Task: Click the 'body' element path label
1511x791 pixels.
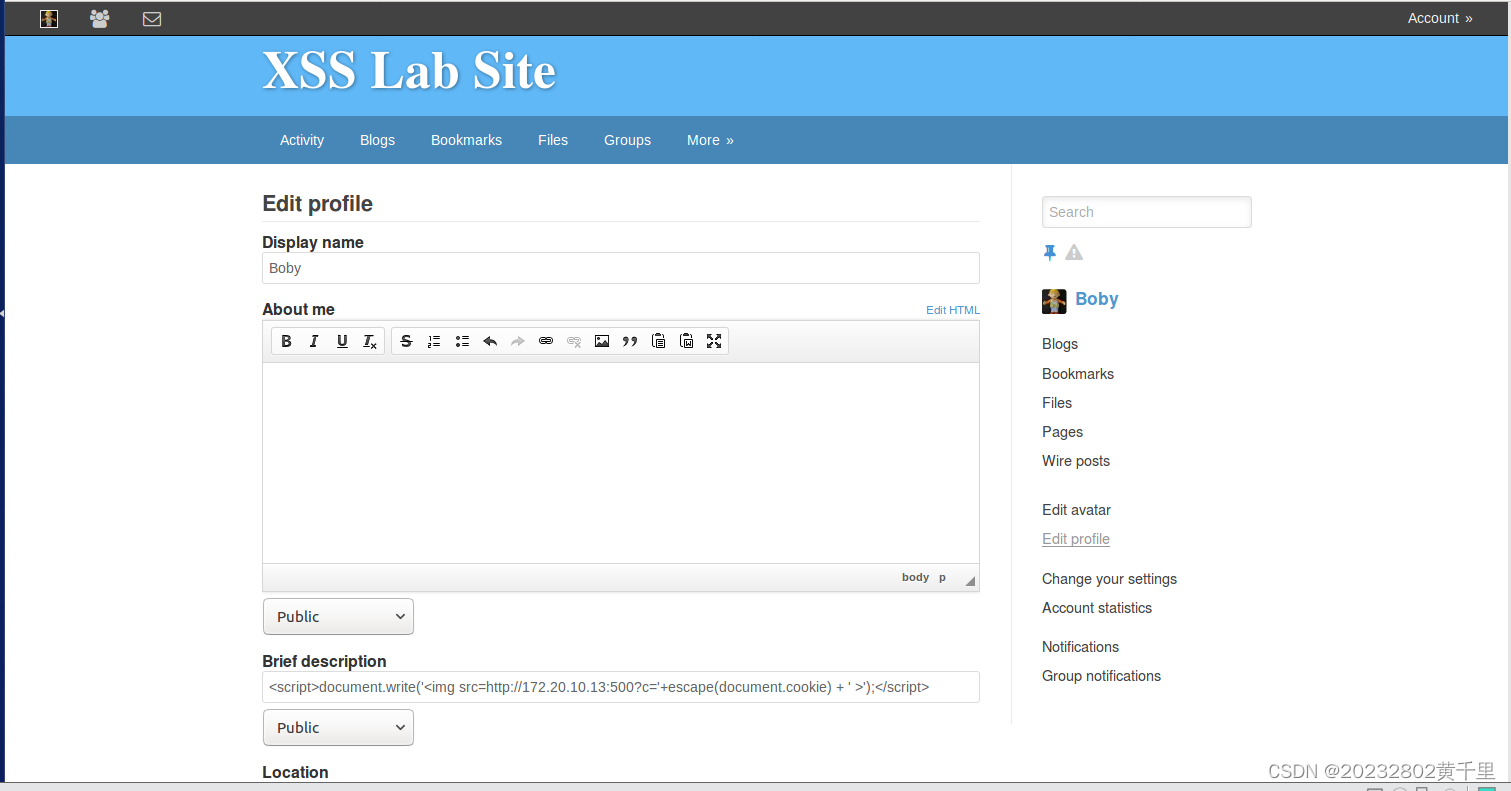Action: pyautogui.click(x=915, y=577)
